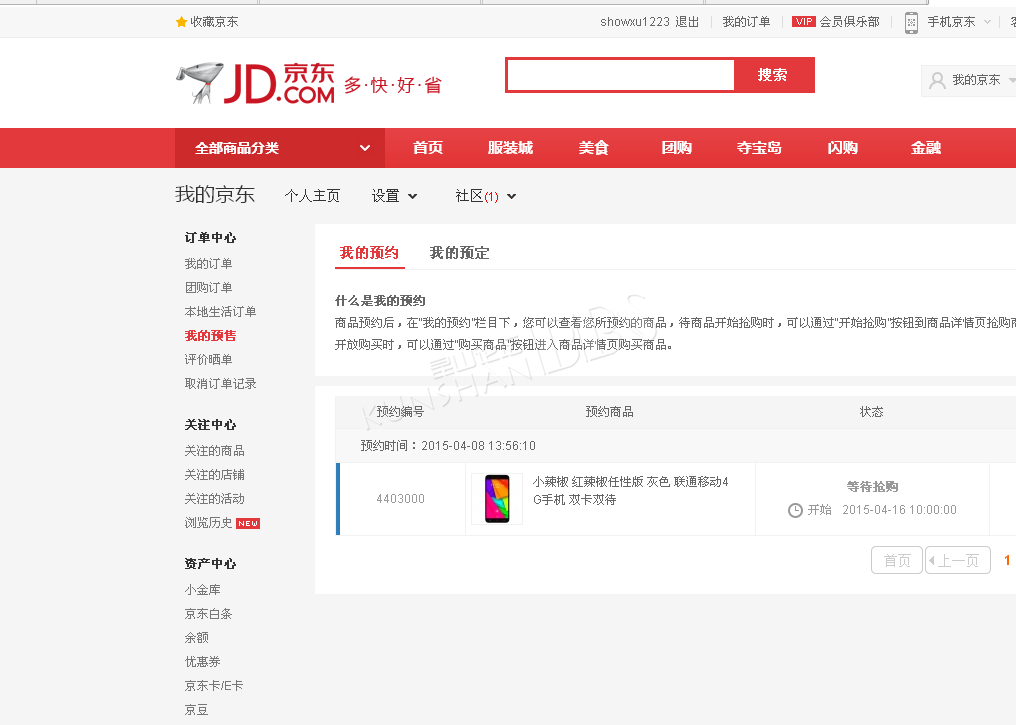The height and width of the screenshot is (725, 1016).
Task: Select 我的预售 in the sidebar
Action: 211,336
